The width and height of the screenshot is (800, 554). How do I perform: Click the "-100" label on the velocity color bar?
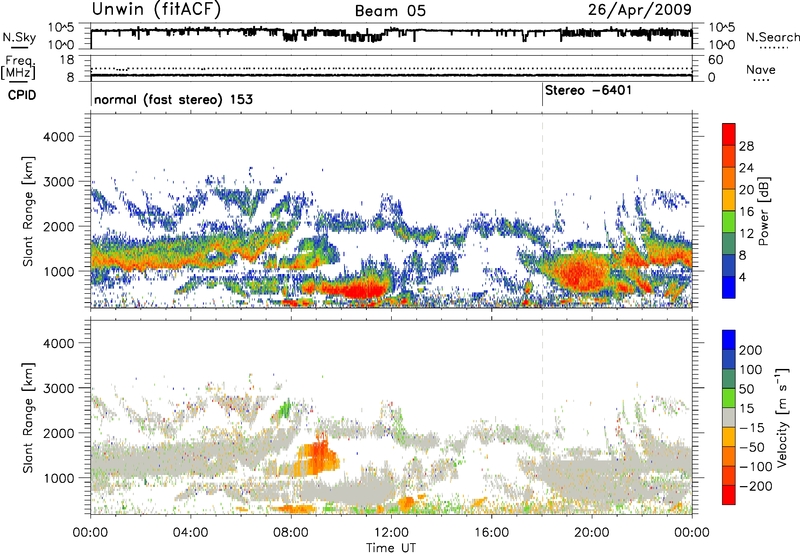[x=755, y=467]
